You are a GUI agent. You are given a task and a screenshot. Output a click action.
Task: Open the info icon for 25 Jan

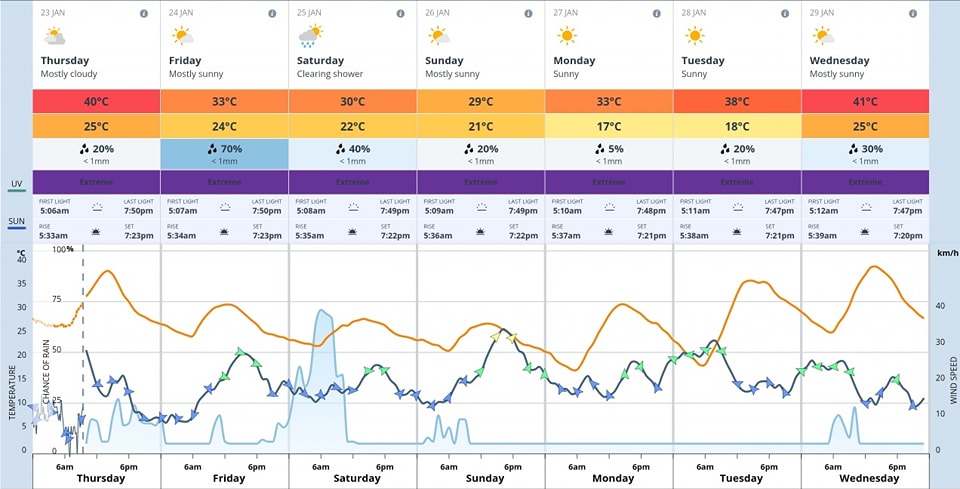400,13
